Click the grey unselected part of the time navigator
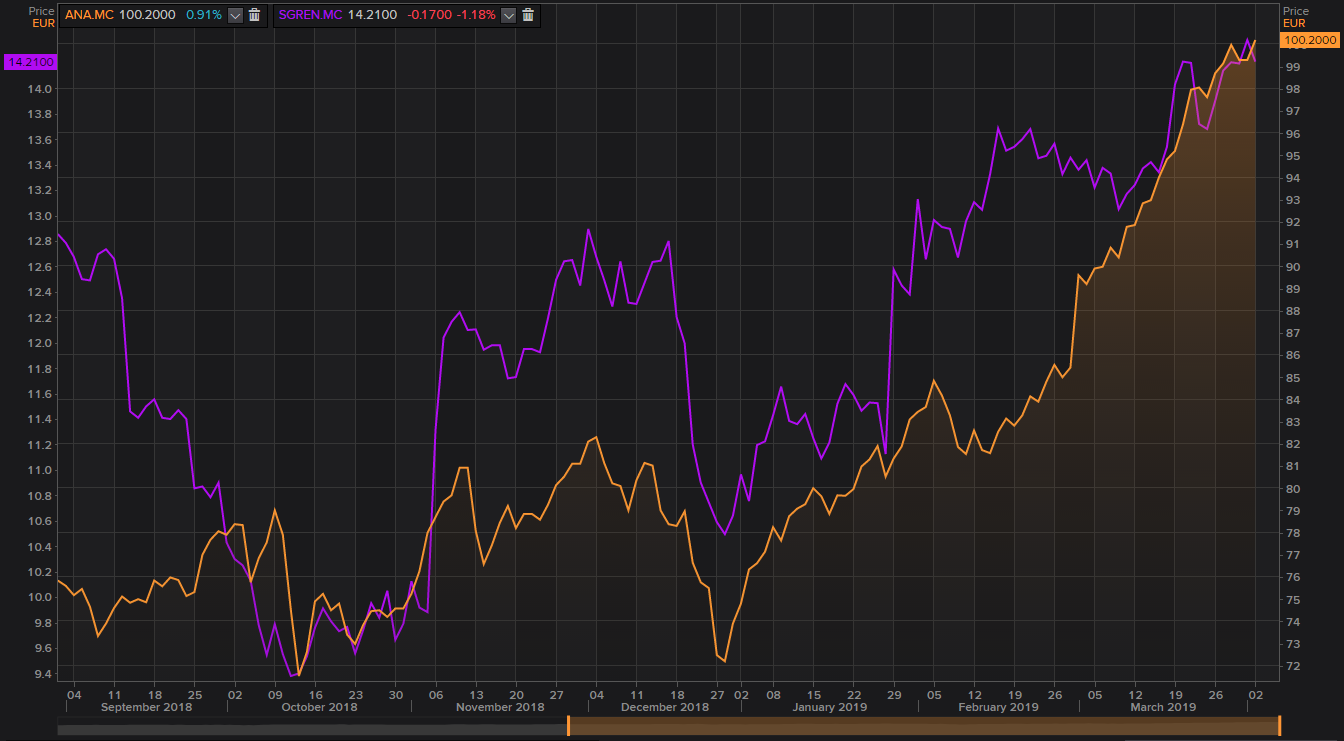 pyautogui.click(x=312, y=725)
